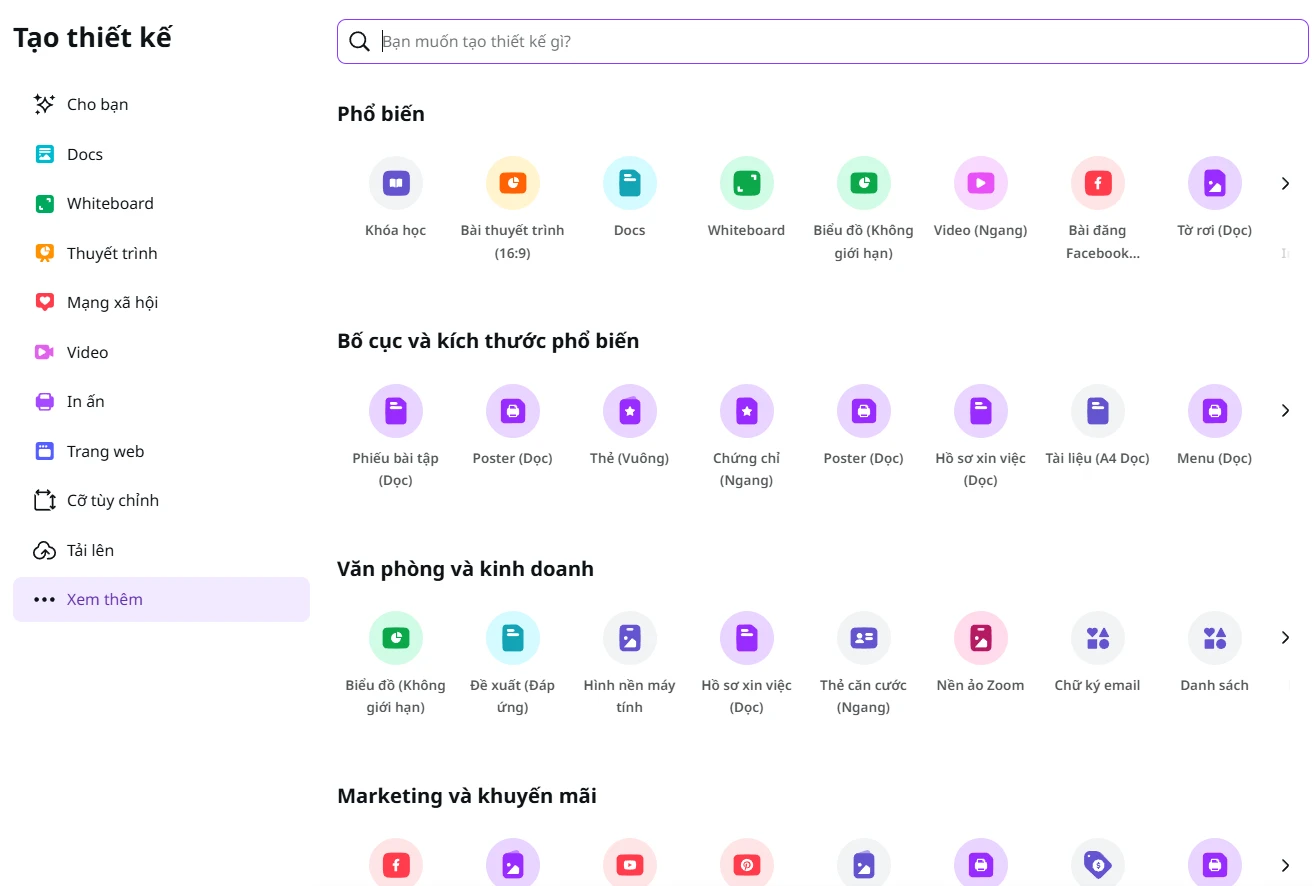Click the 'Bố cục và kích thước phổ biến' heading
This screenshot has width=1314, height=886.
488,341
